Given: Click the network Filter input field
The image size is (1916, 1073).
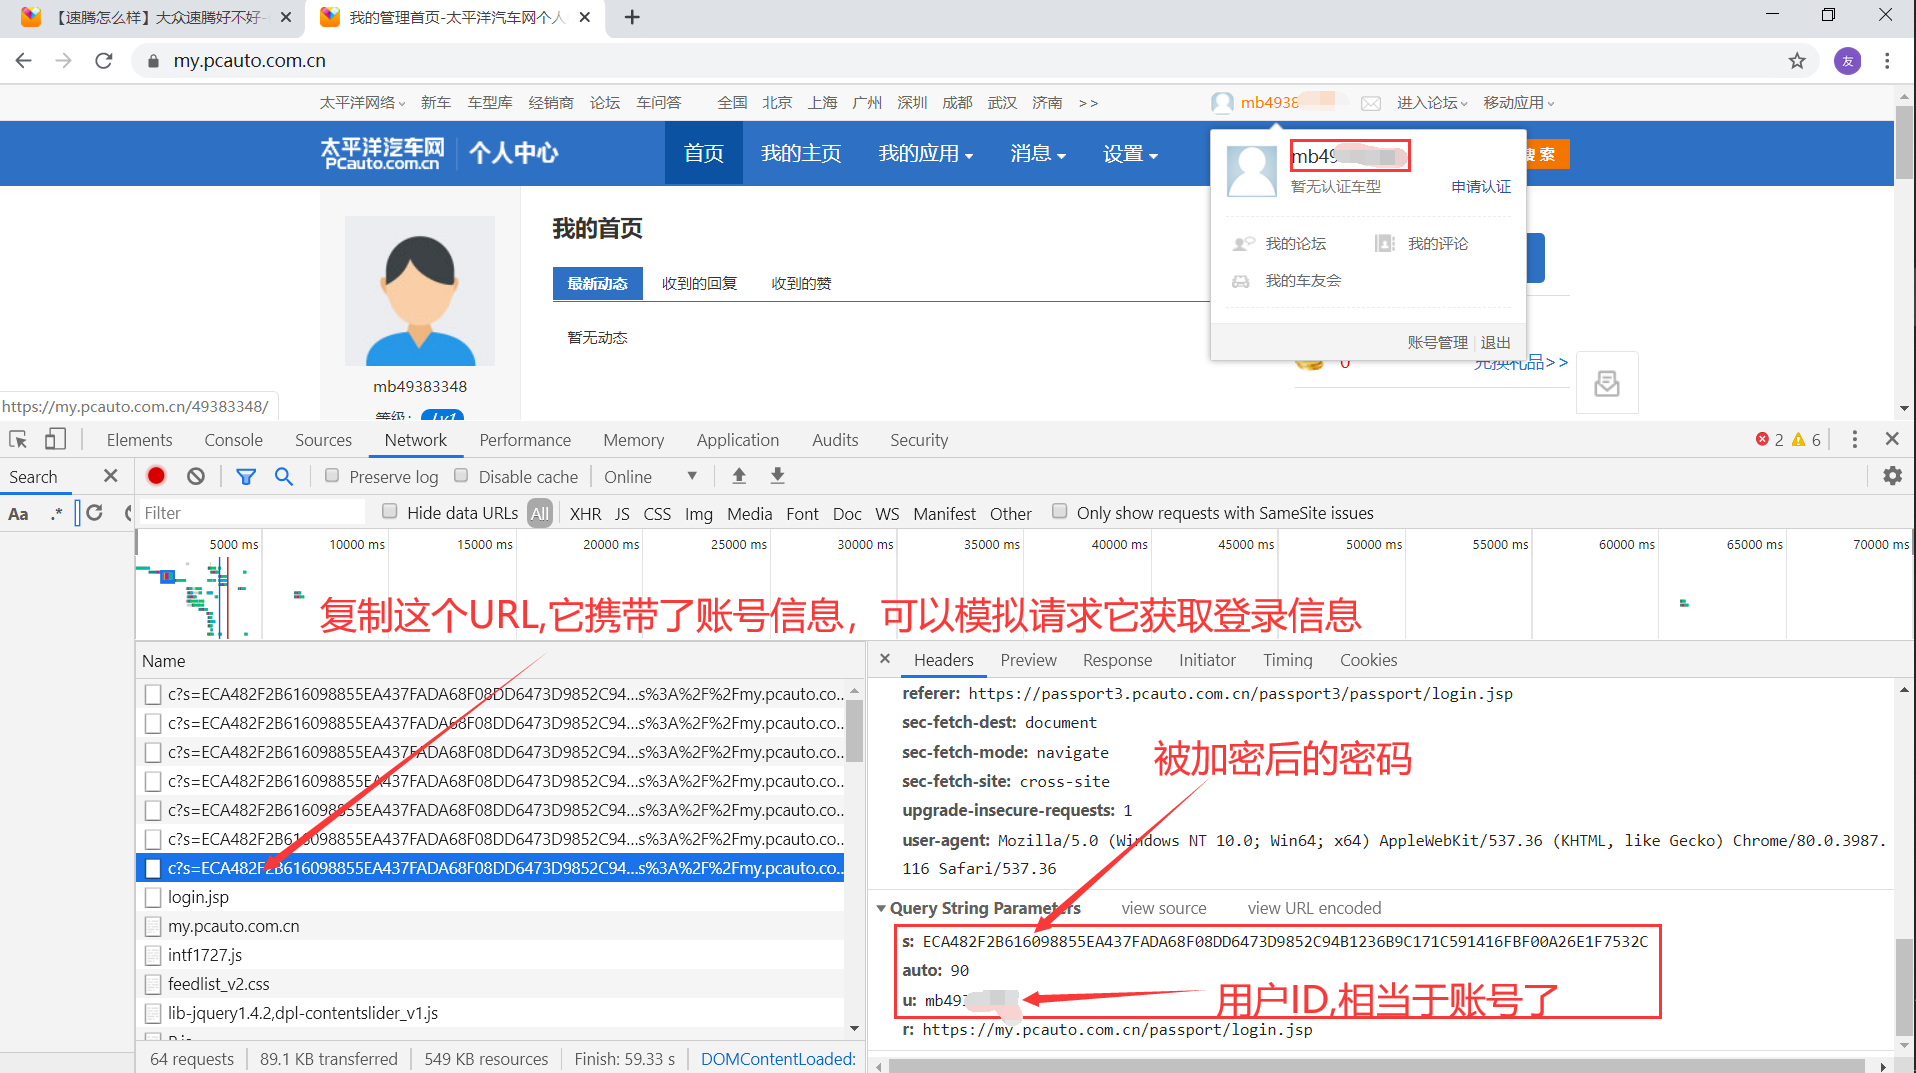Looking at the screenshot, I should 252,513.
